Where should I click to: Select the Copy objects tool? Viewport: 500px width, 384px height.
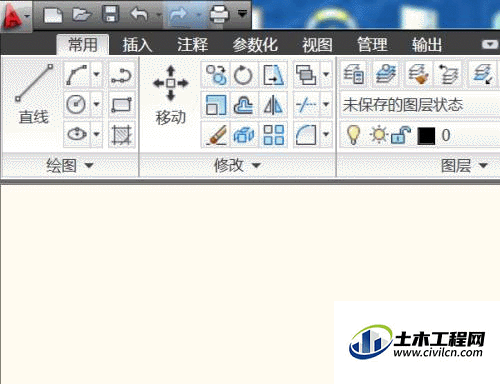(216, 74)
